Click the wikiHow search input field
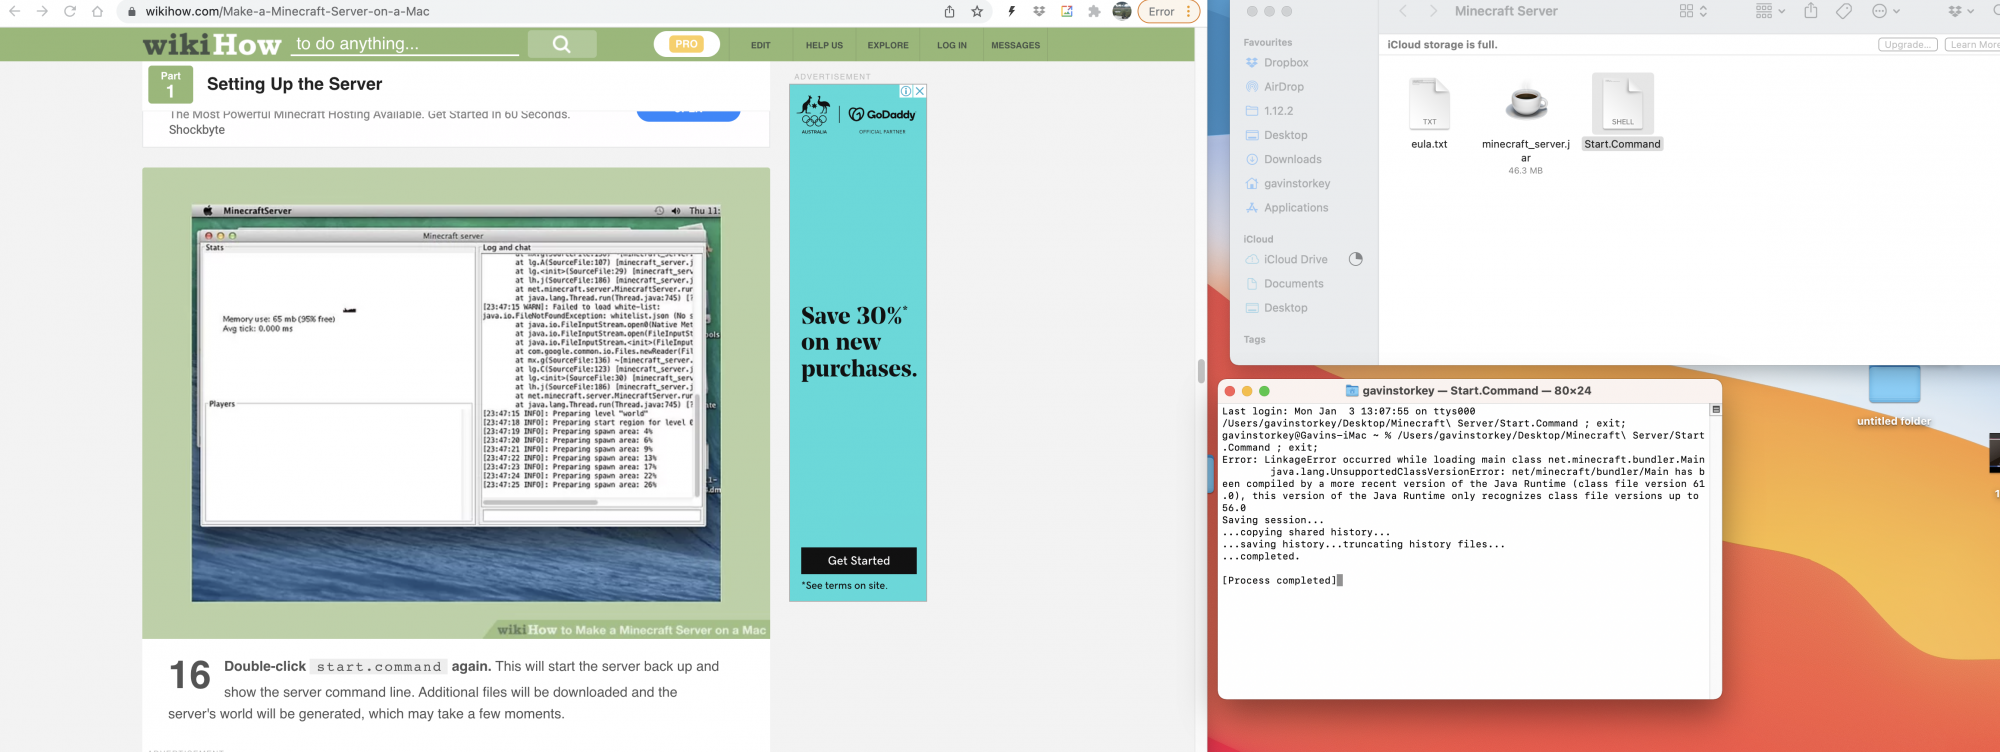2000x752 pixels. pyautogui.click(x=406, y=44)
